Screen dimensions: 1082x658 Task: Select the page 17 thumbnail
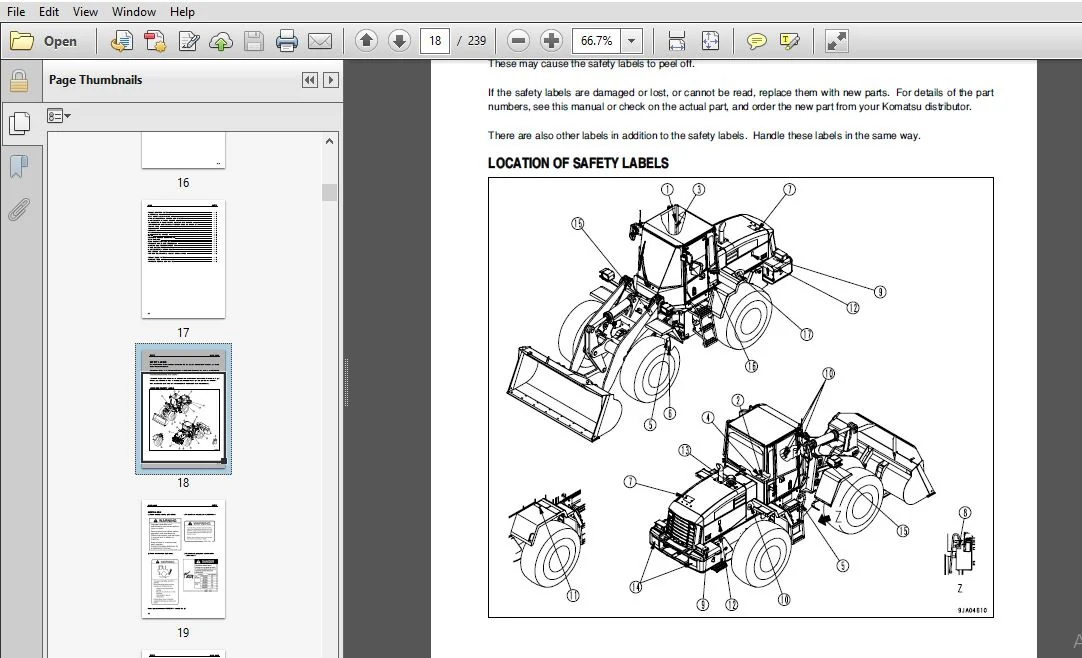click(x=183, y=259)
